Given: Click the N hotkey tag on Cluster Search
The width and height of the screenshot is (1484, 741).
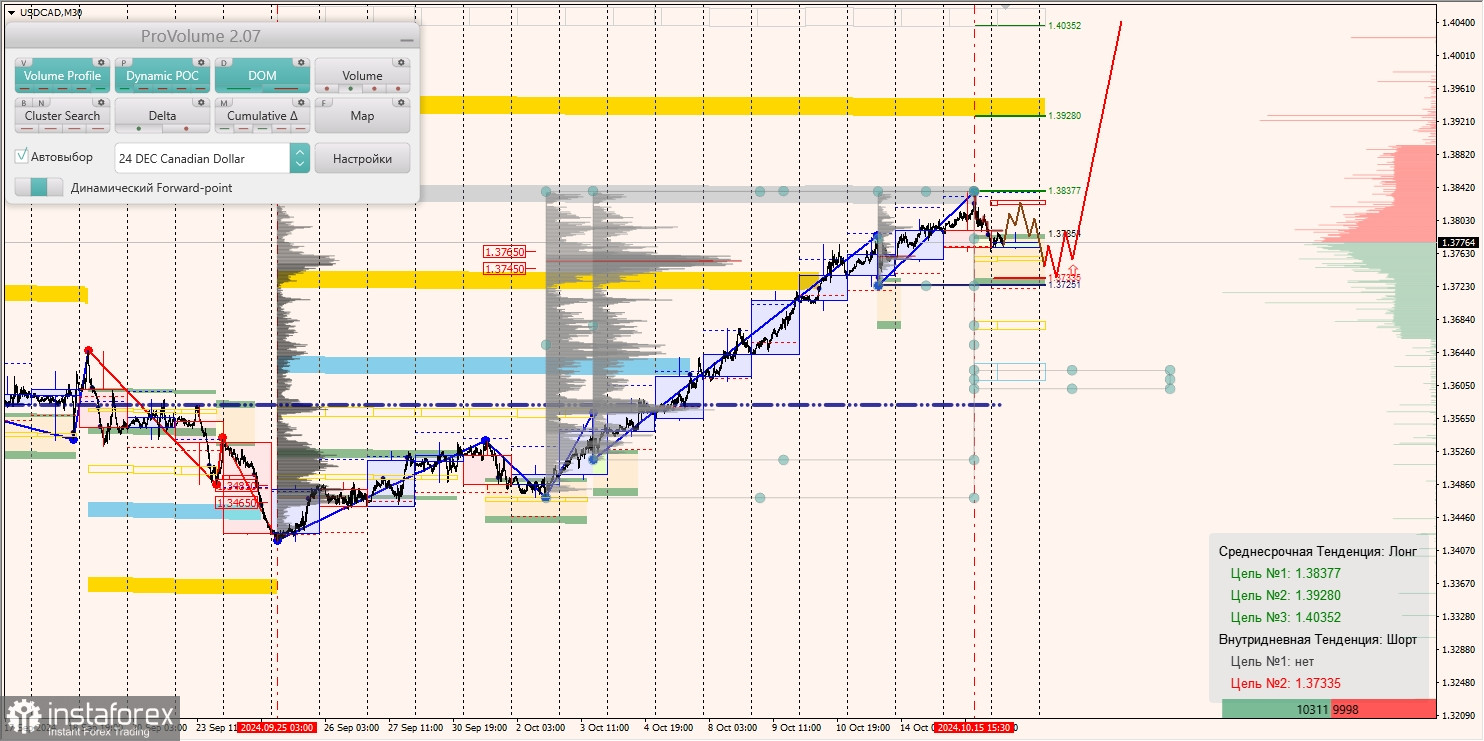Looking at the screenshot, I should click(39, 102).
